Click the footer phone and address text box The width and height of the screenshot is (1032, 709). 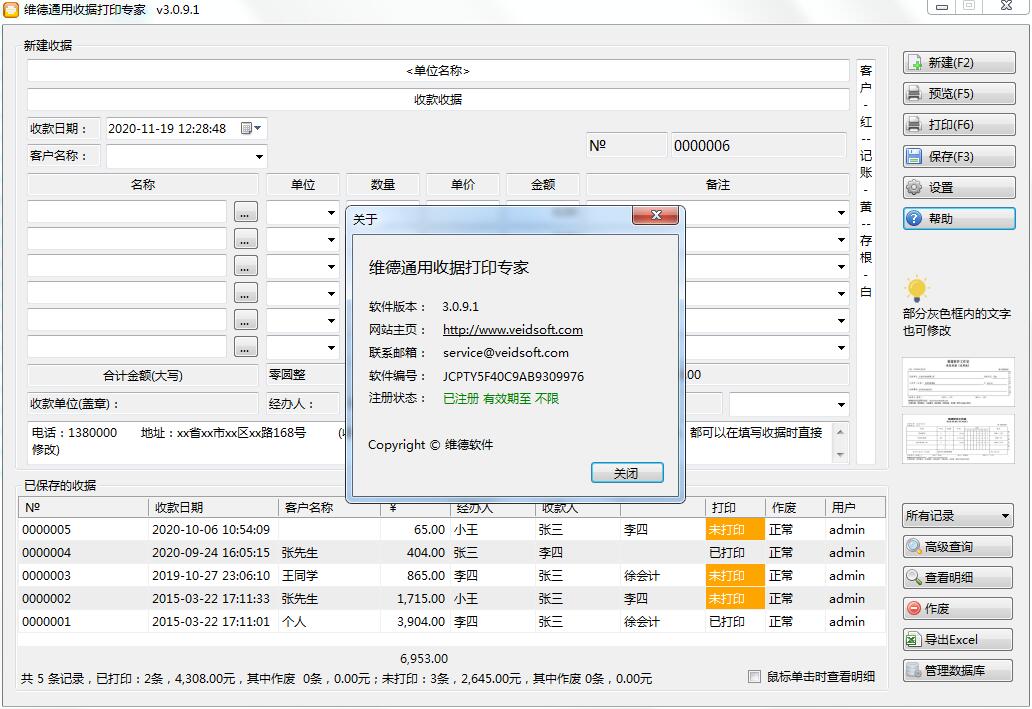438,442
